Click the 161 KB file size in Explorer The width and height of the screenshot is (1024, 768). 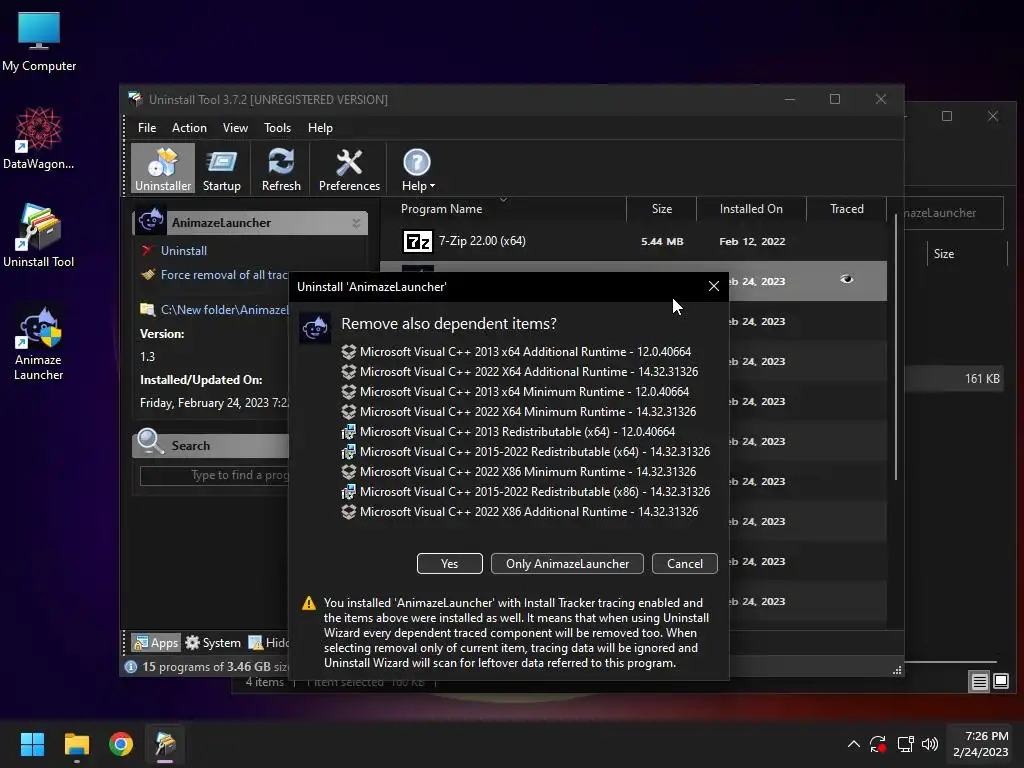pyautogui.click(x=982, y=379)
